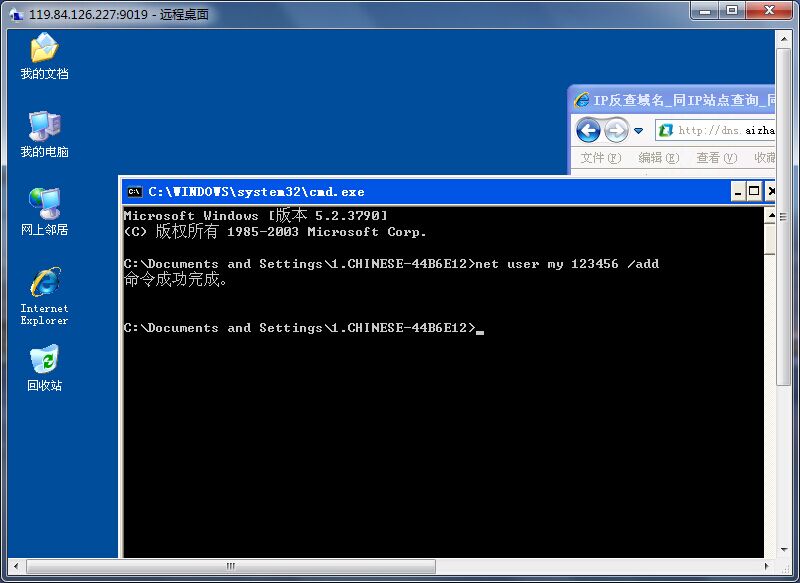Click the copyright 1985-2003 Microsoft Corp line
800x583 pixels.
pos(275,232)
